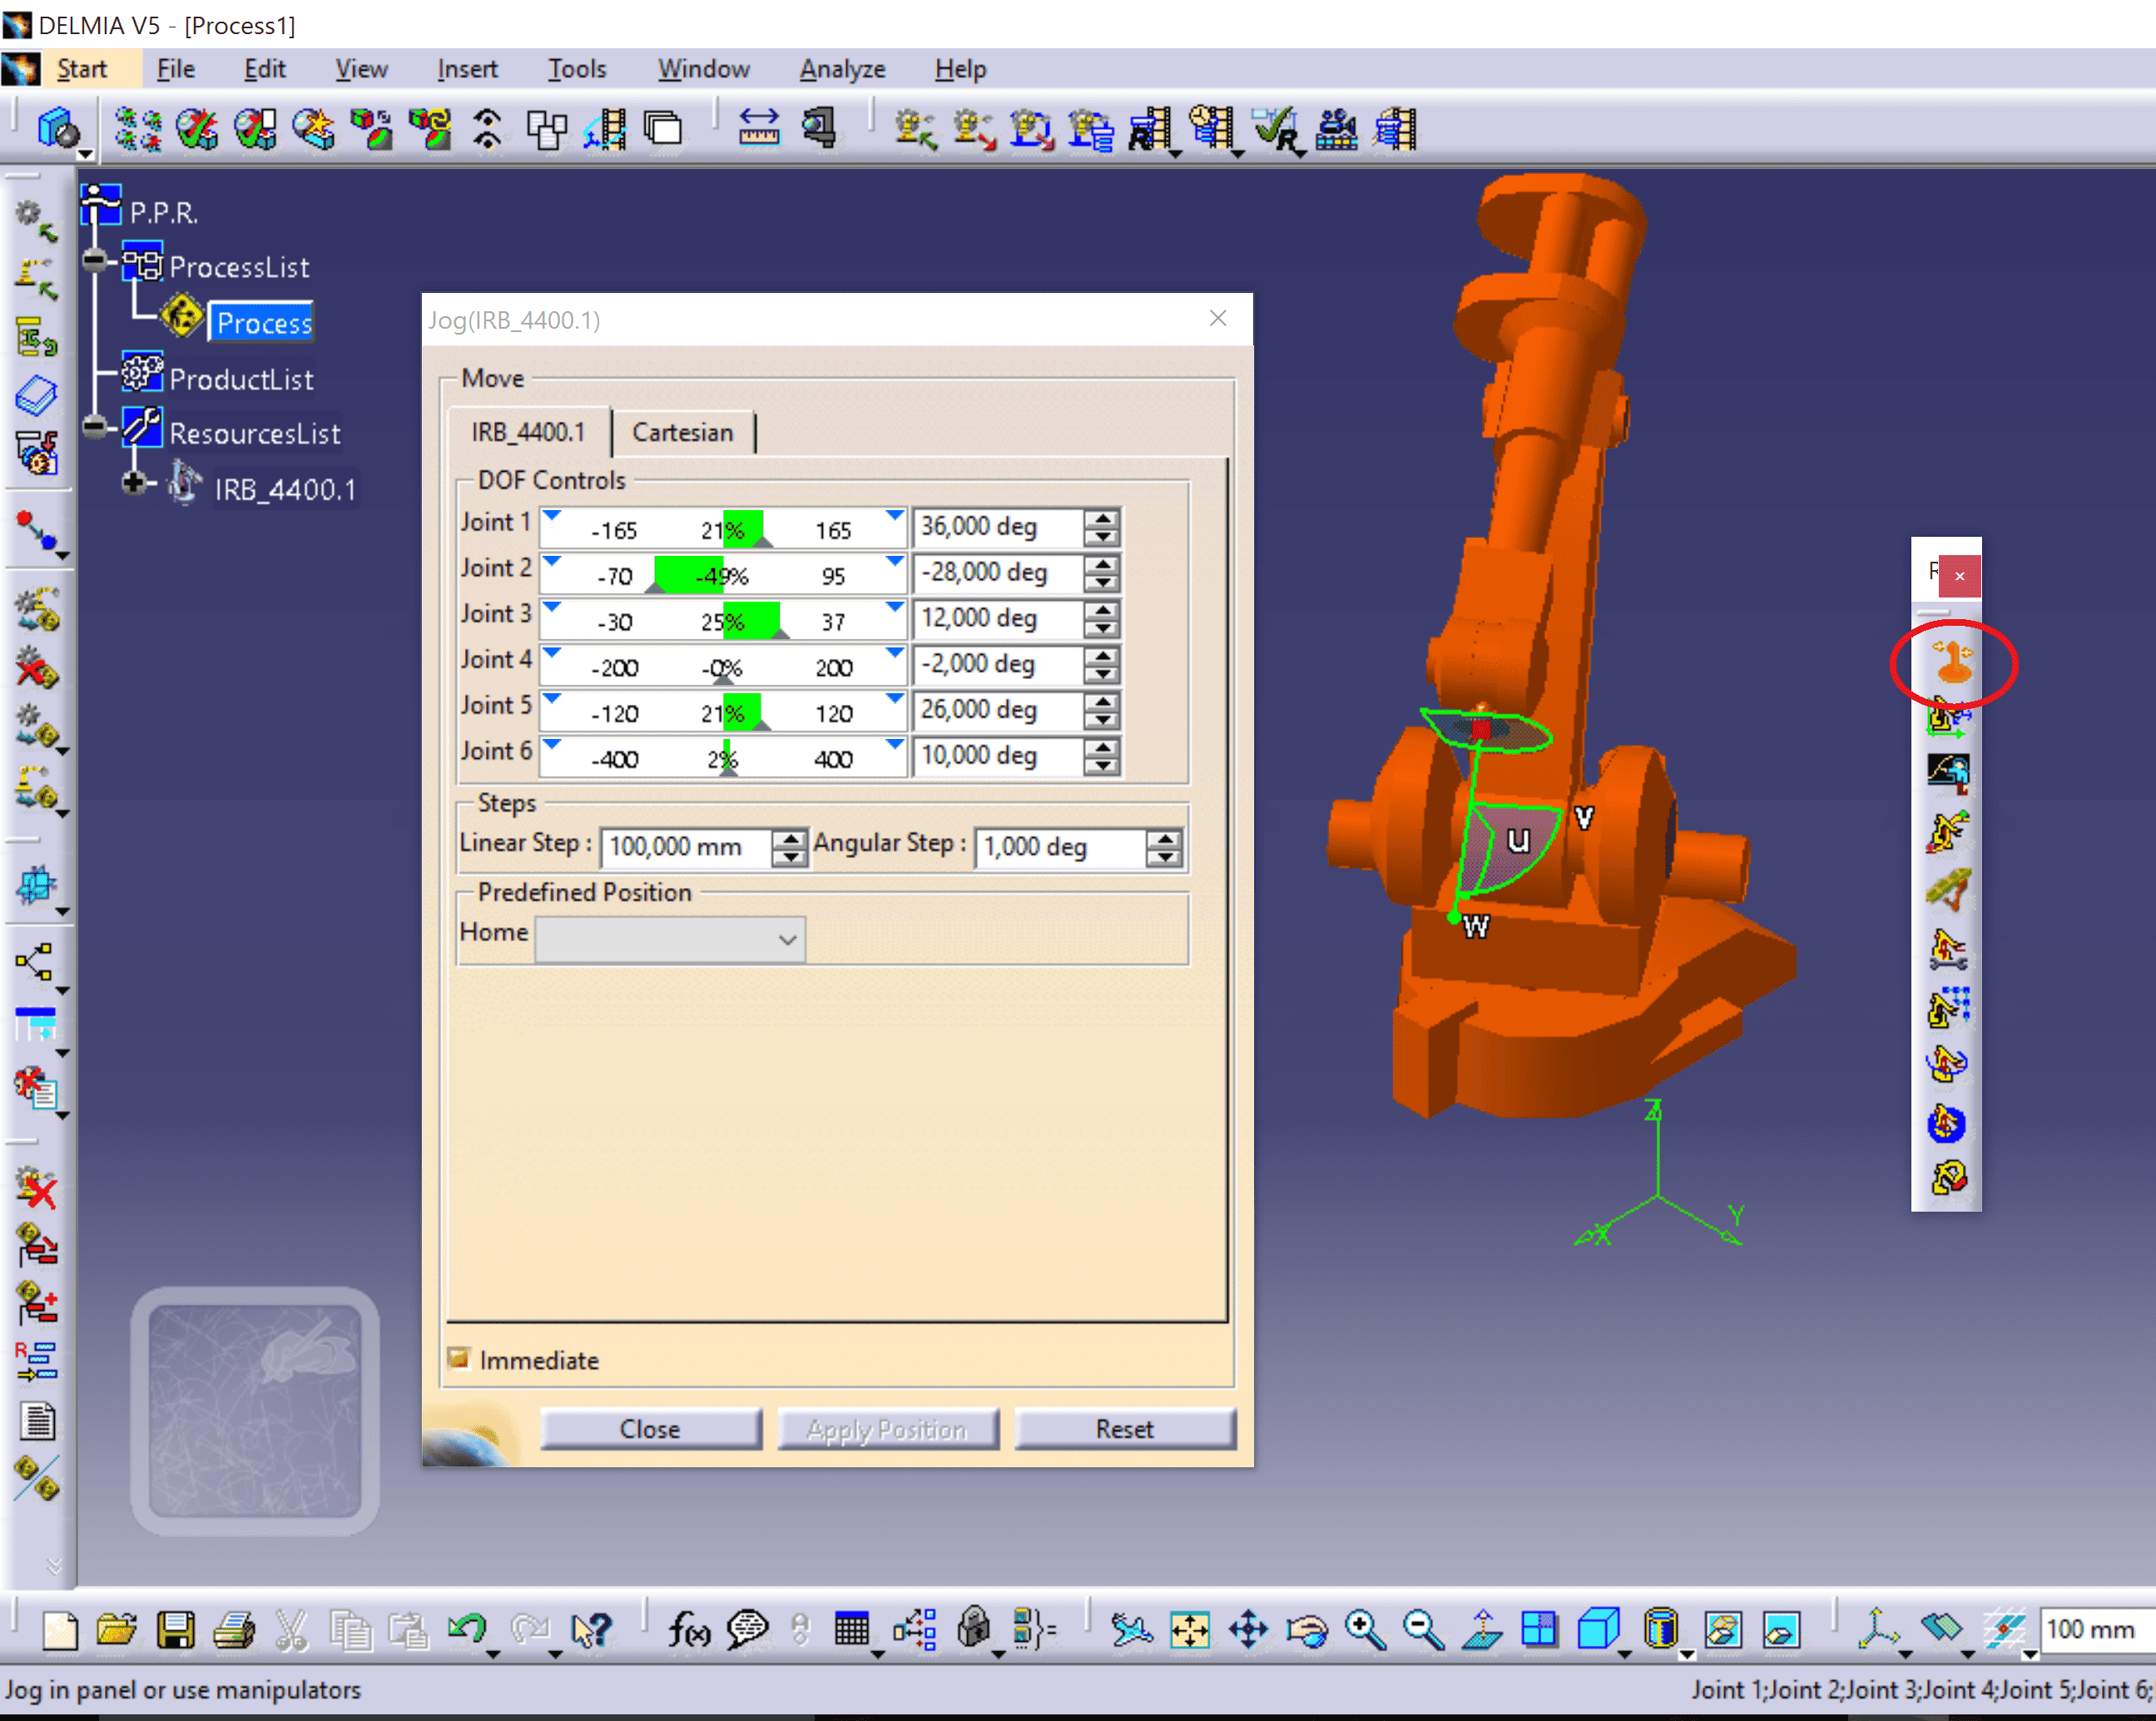Click the document list icon in left toolbar
The image size is (2156, 1721).
click(38, 1420)
